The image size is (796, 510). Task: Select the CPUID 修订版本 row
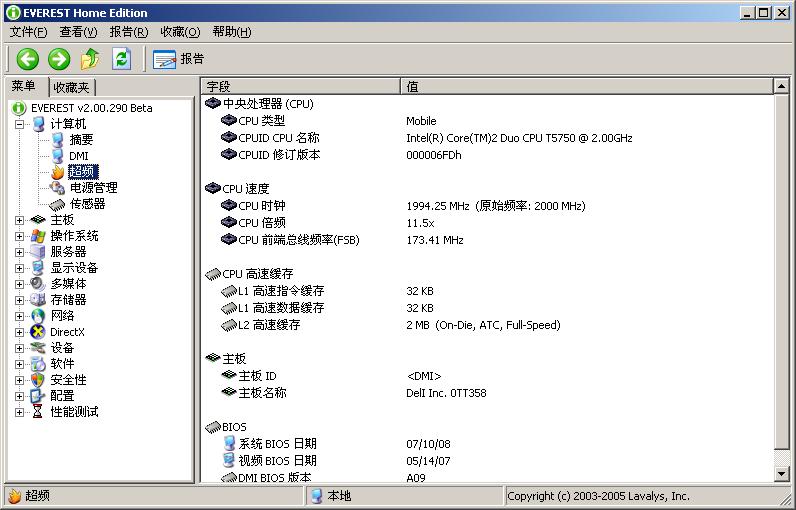coord(487,155)
